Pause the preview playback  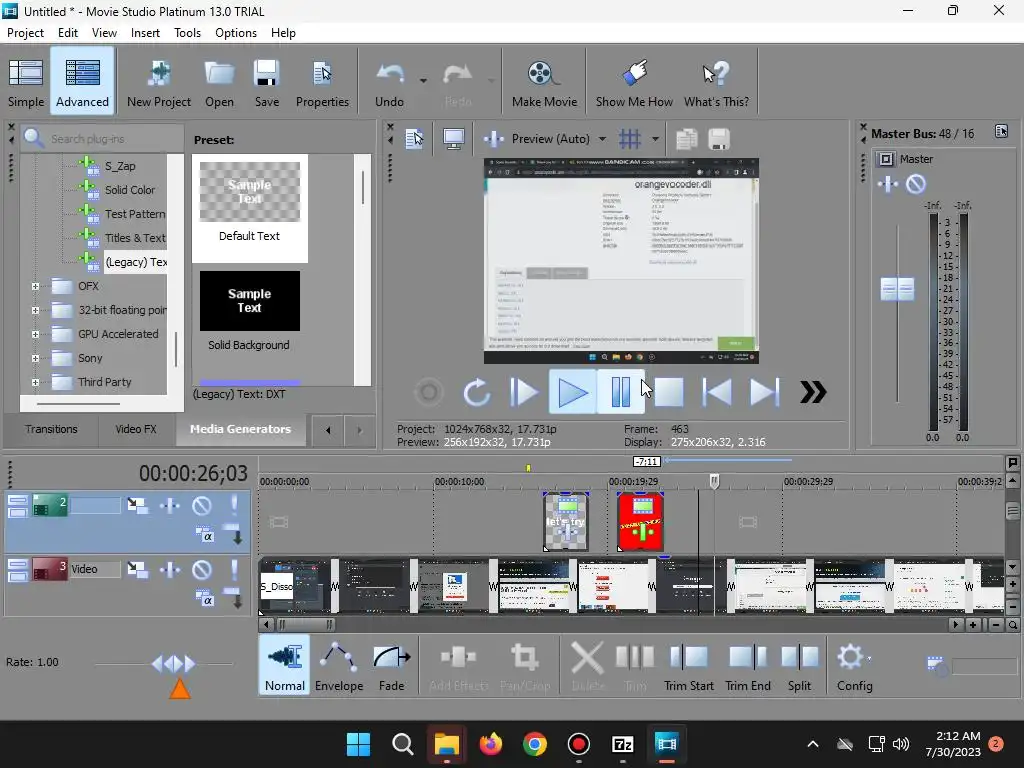(620, 392)
